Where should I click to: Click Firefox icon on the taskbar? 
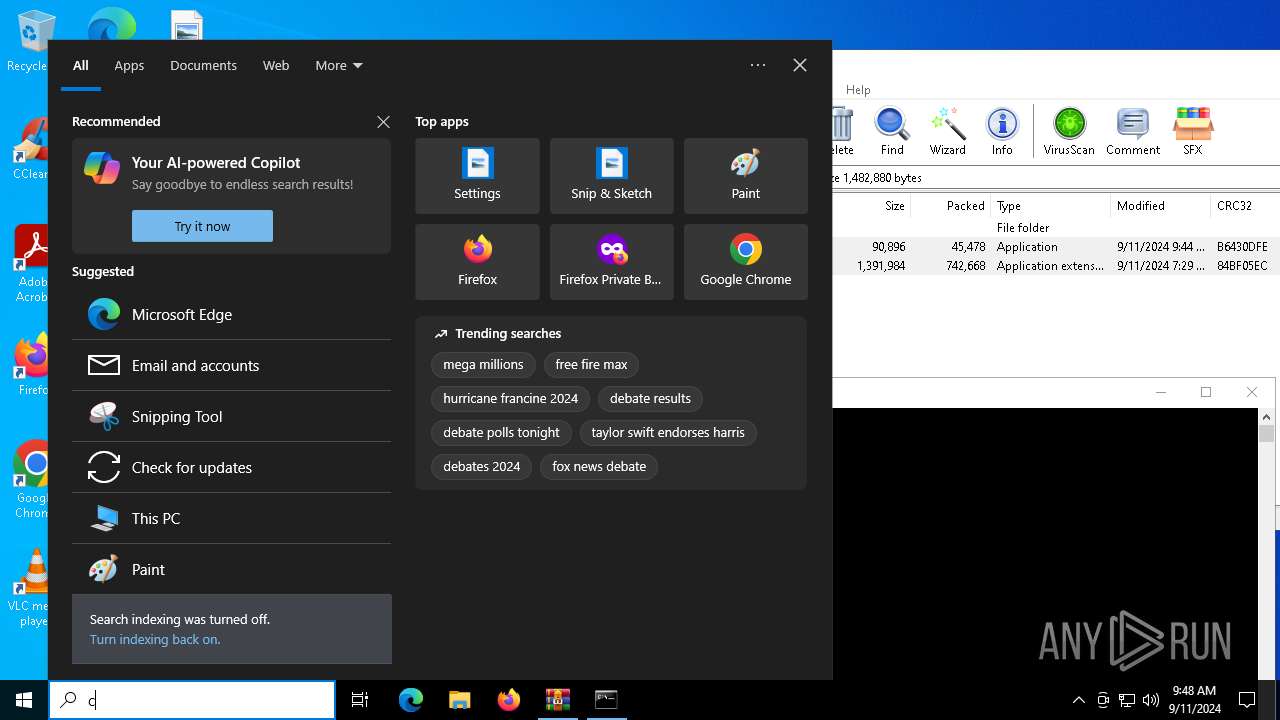[508, 700]
